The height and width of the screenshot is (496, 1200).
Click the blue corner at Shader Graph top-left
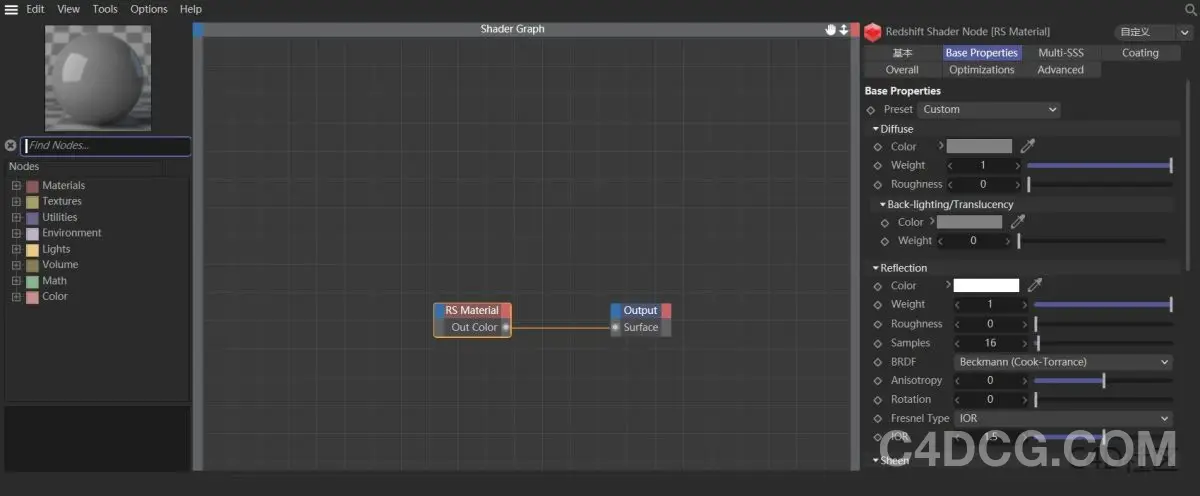198,29
